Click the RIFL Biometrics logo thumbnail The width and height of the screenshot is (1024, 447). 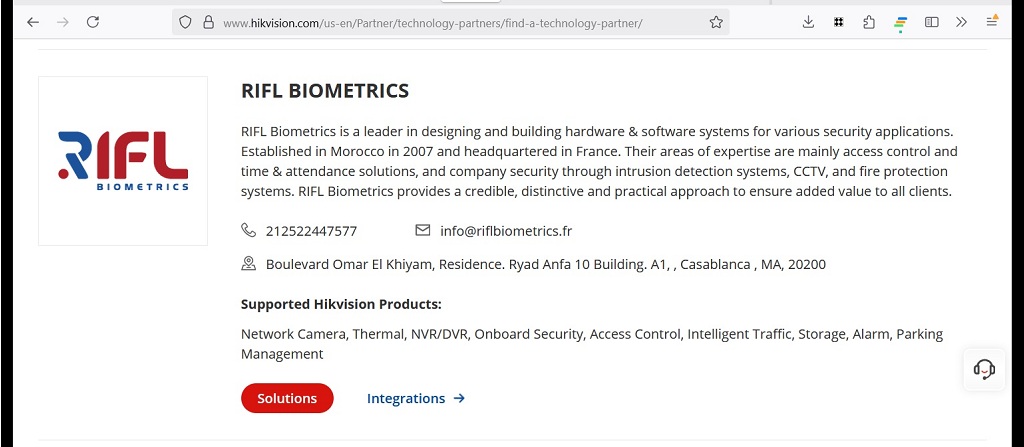pyautogui.click(x=123, y=161)
